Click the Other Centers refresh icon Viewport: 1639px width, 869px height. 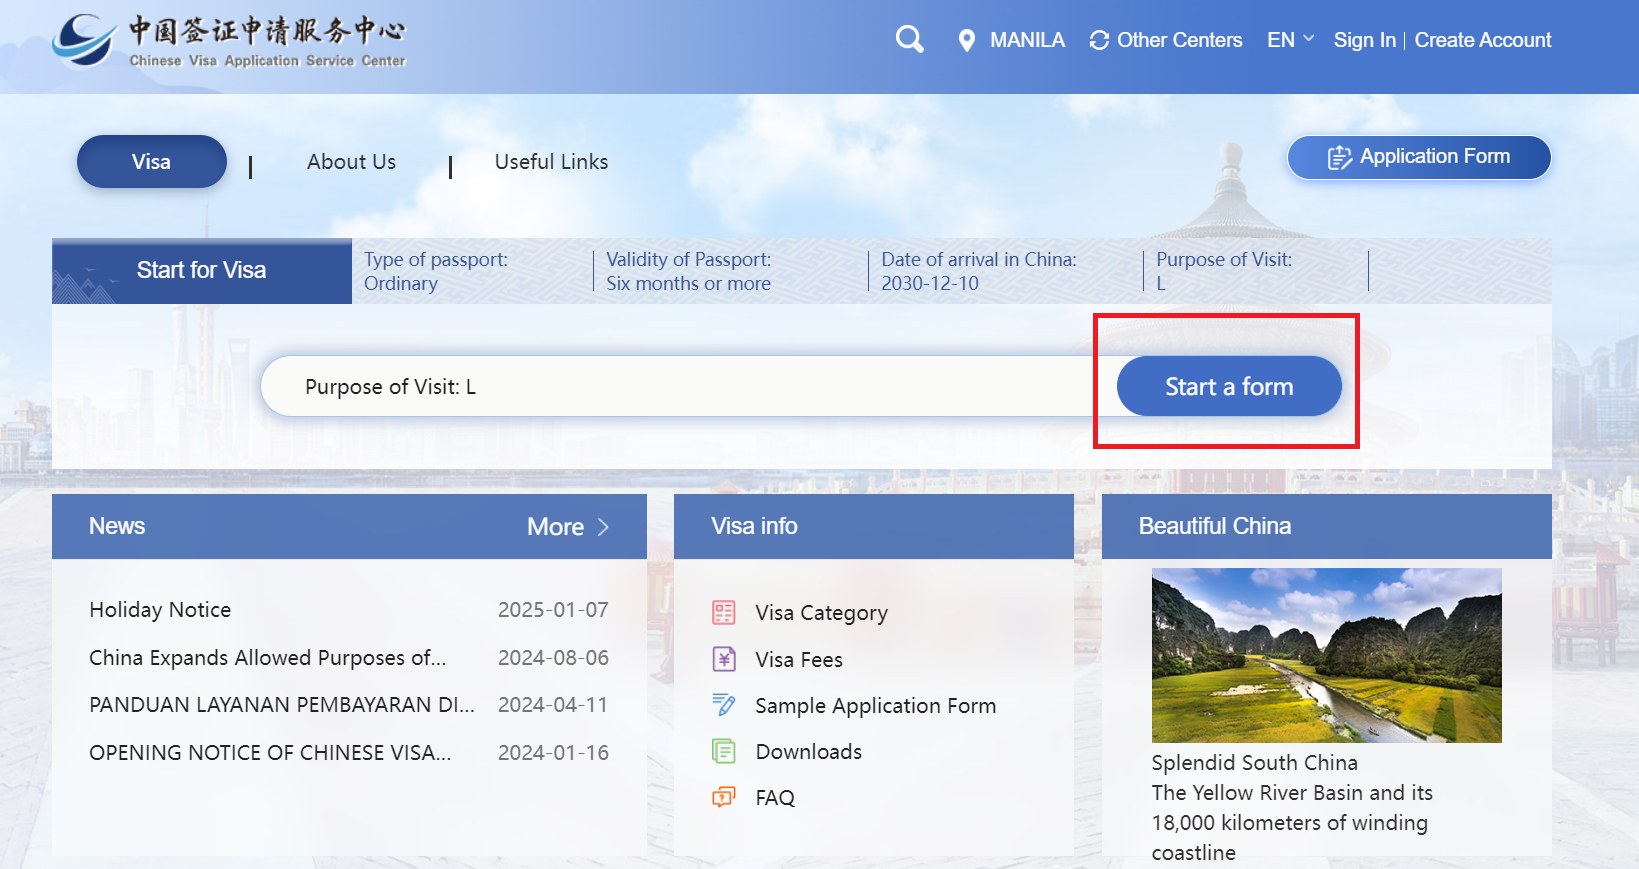tap(1099, 41)
